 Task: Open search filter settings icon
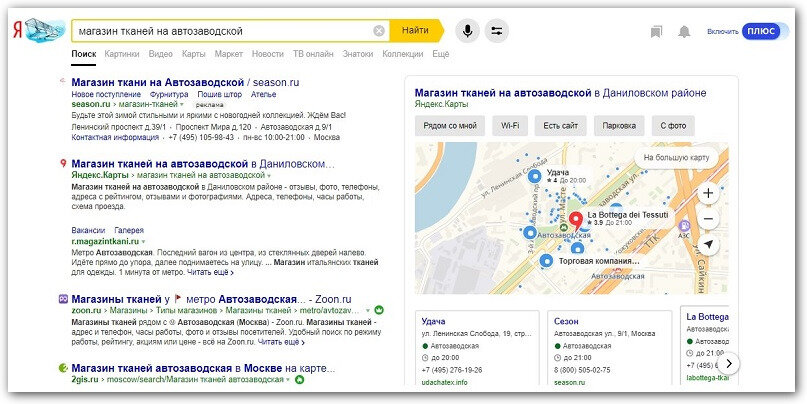[x=497, y=31]
